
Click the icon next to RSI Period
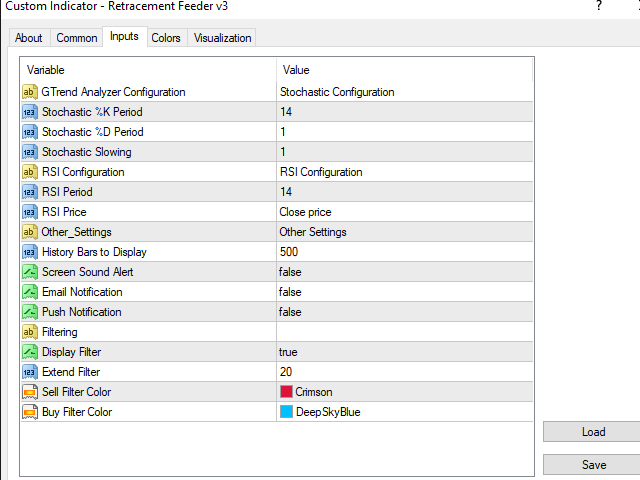point(29,192)
